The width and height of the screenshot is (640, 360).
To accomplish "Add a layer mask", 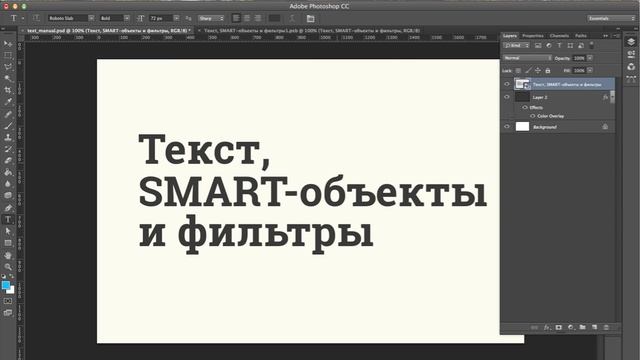I will click(558, 327).
